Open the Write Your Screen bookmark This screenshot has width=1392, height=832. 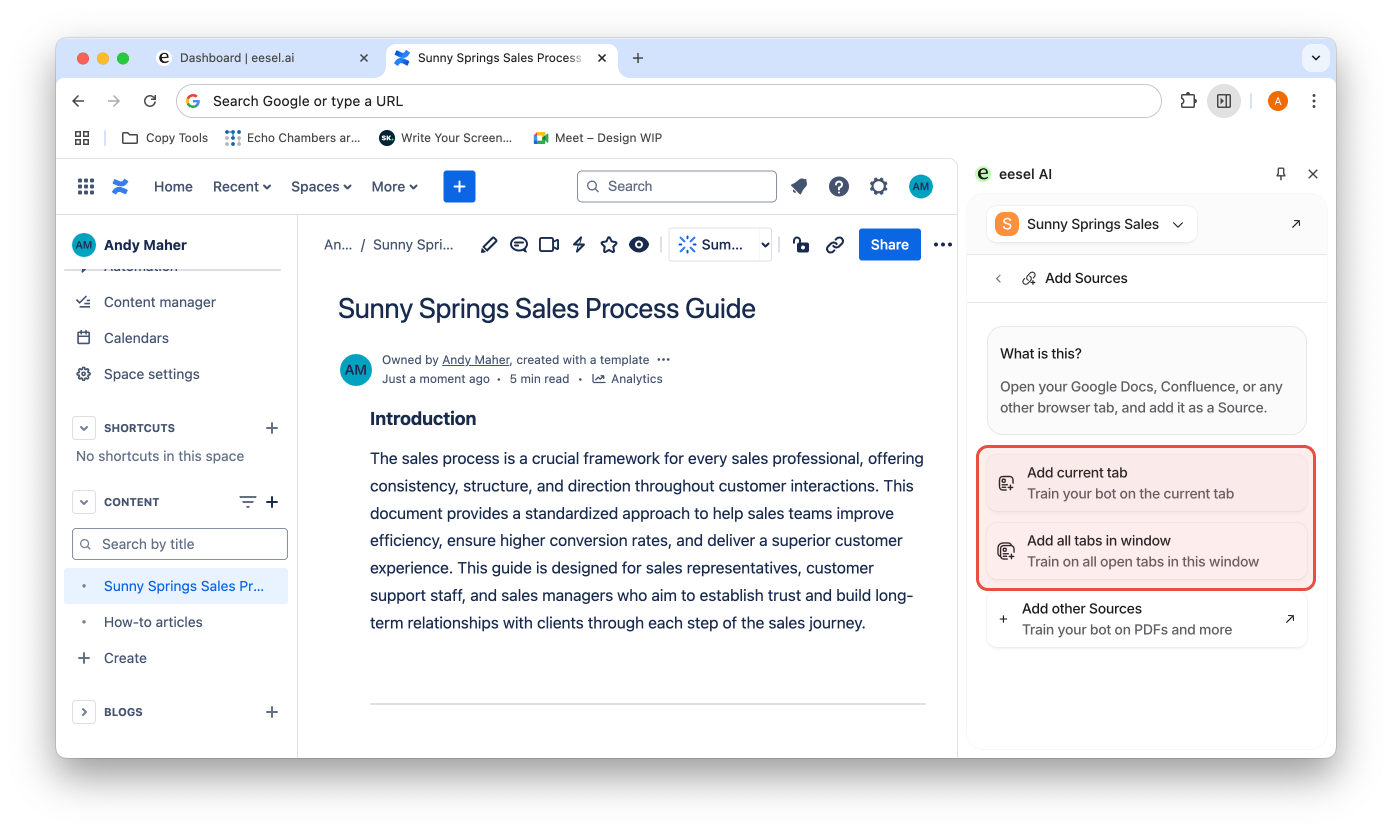445,138
